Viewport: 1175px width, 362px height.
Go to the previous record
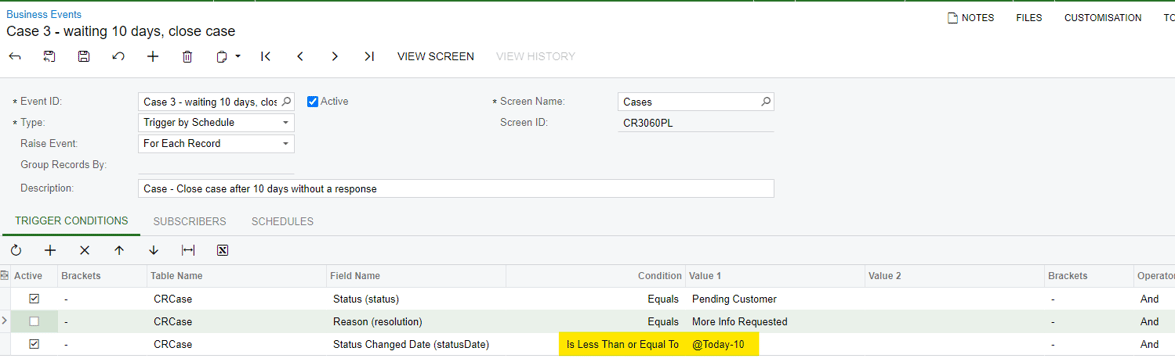[300, 56]
